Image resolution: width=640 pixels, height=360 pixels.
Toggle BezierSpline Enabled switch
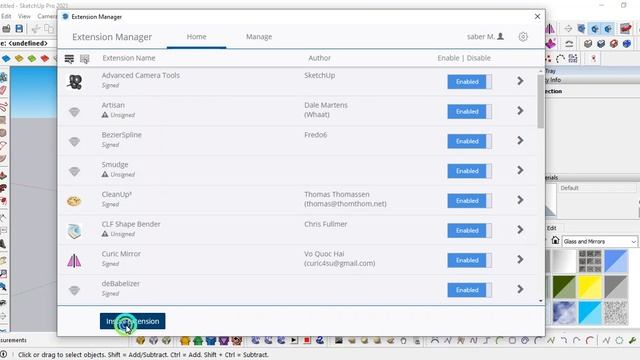pyautogui.click(x=469, y=141)
